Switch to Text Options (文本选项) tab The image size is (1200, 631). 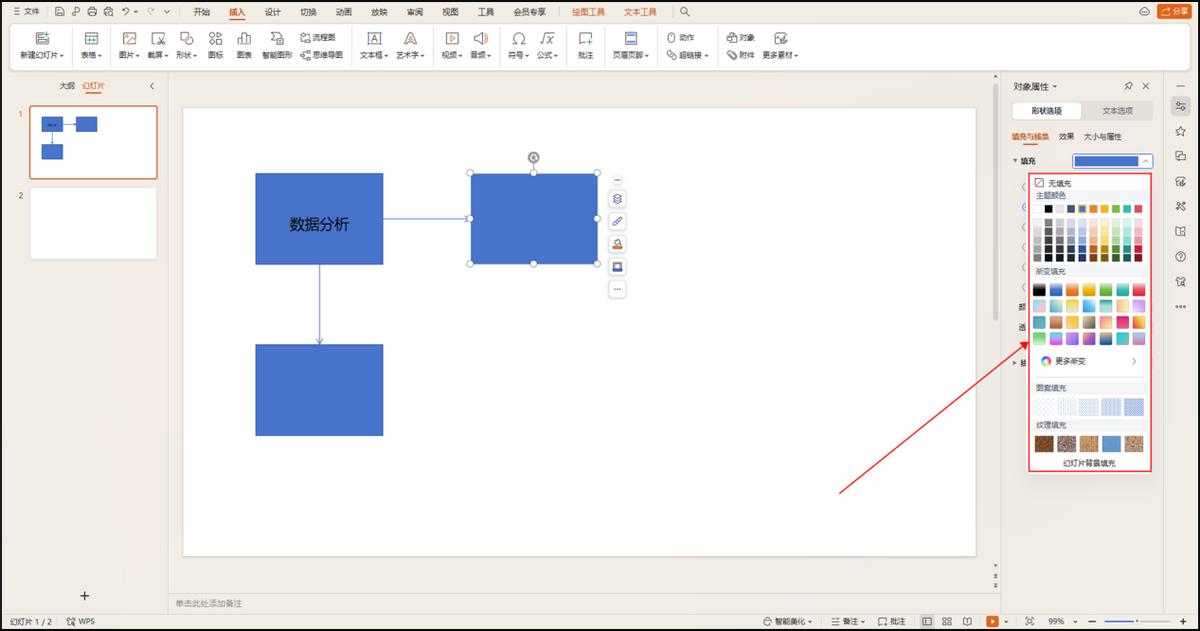(1117, 111)
